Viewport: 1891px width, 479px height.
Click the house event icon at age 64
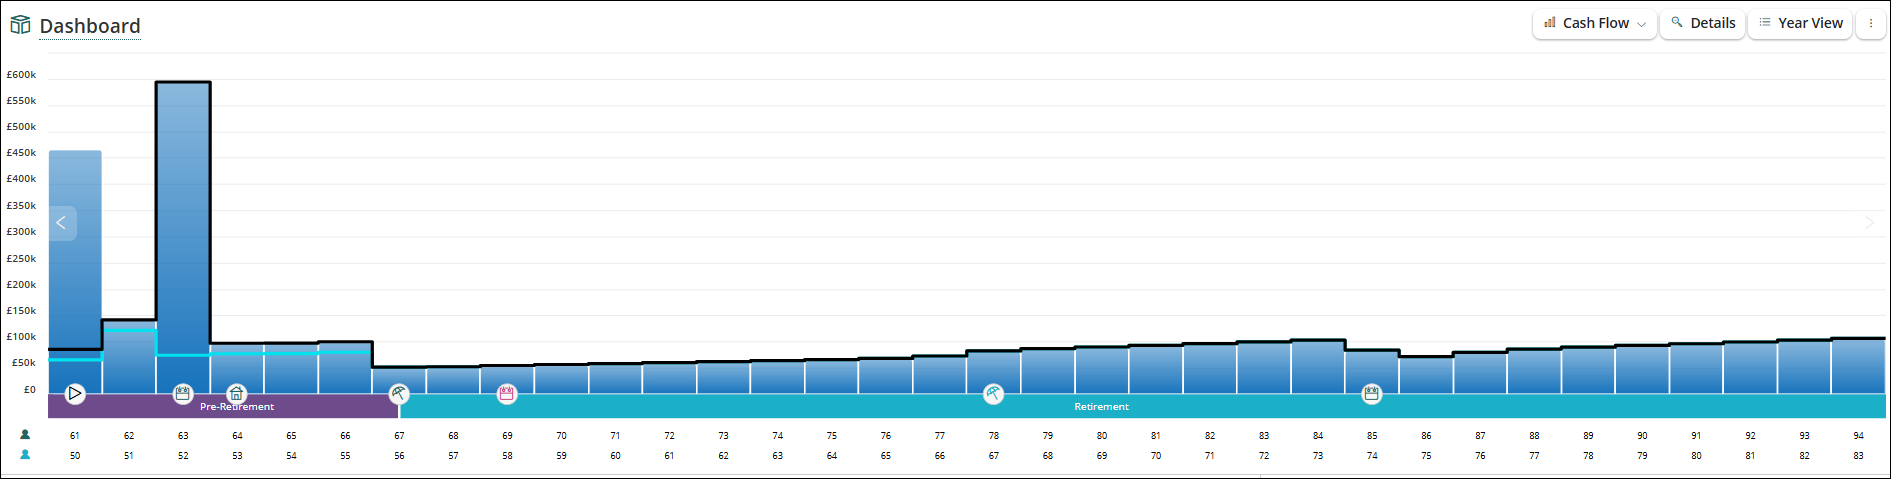236,394
